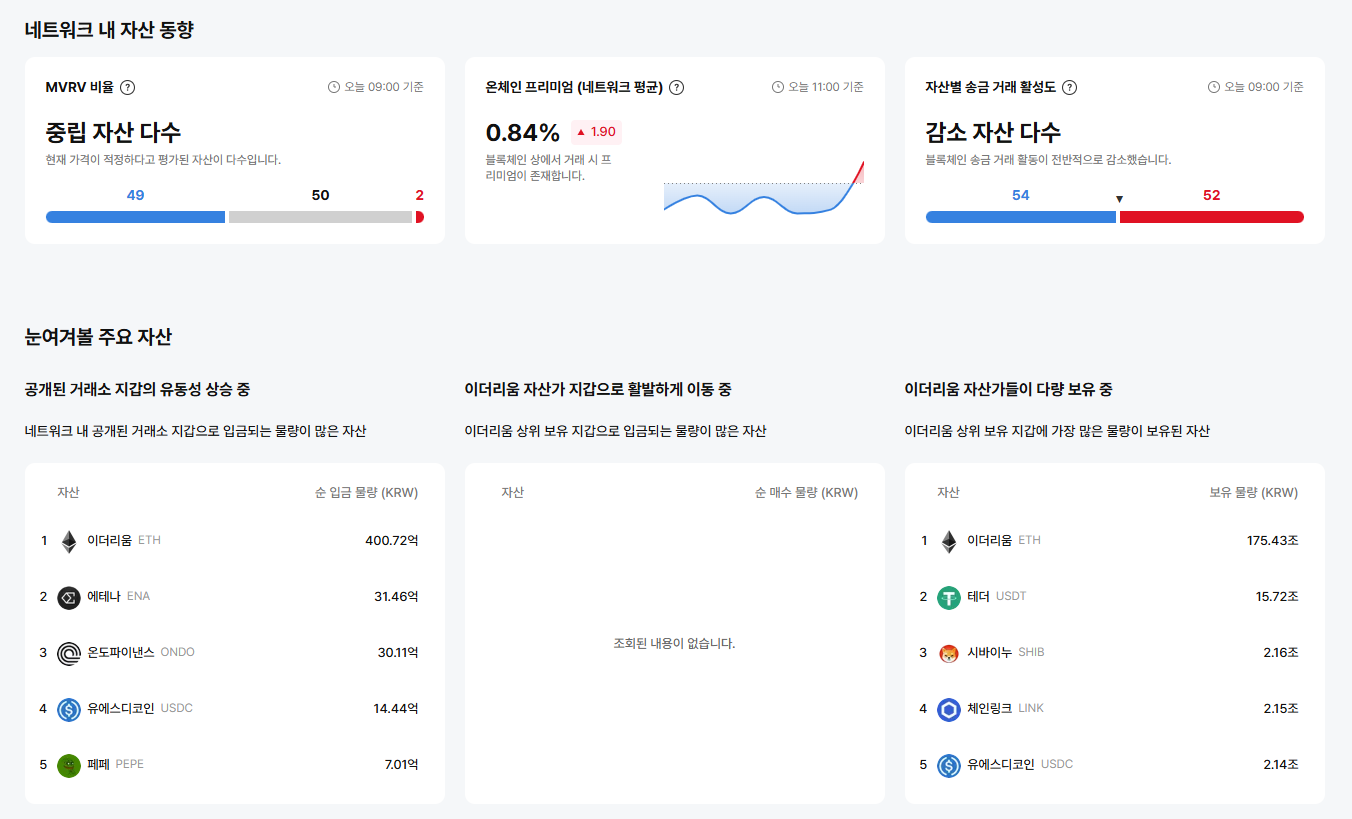Click Ethereum logo in 보유 물량 list
The height and width of the screenshot is (819, 1352).
point(949,541)
